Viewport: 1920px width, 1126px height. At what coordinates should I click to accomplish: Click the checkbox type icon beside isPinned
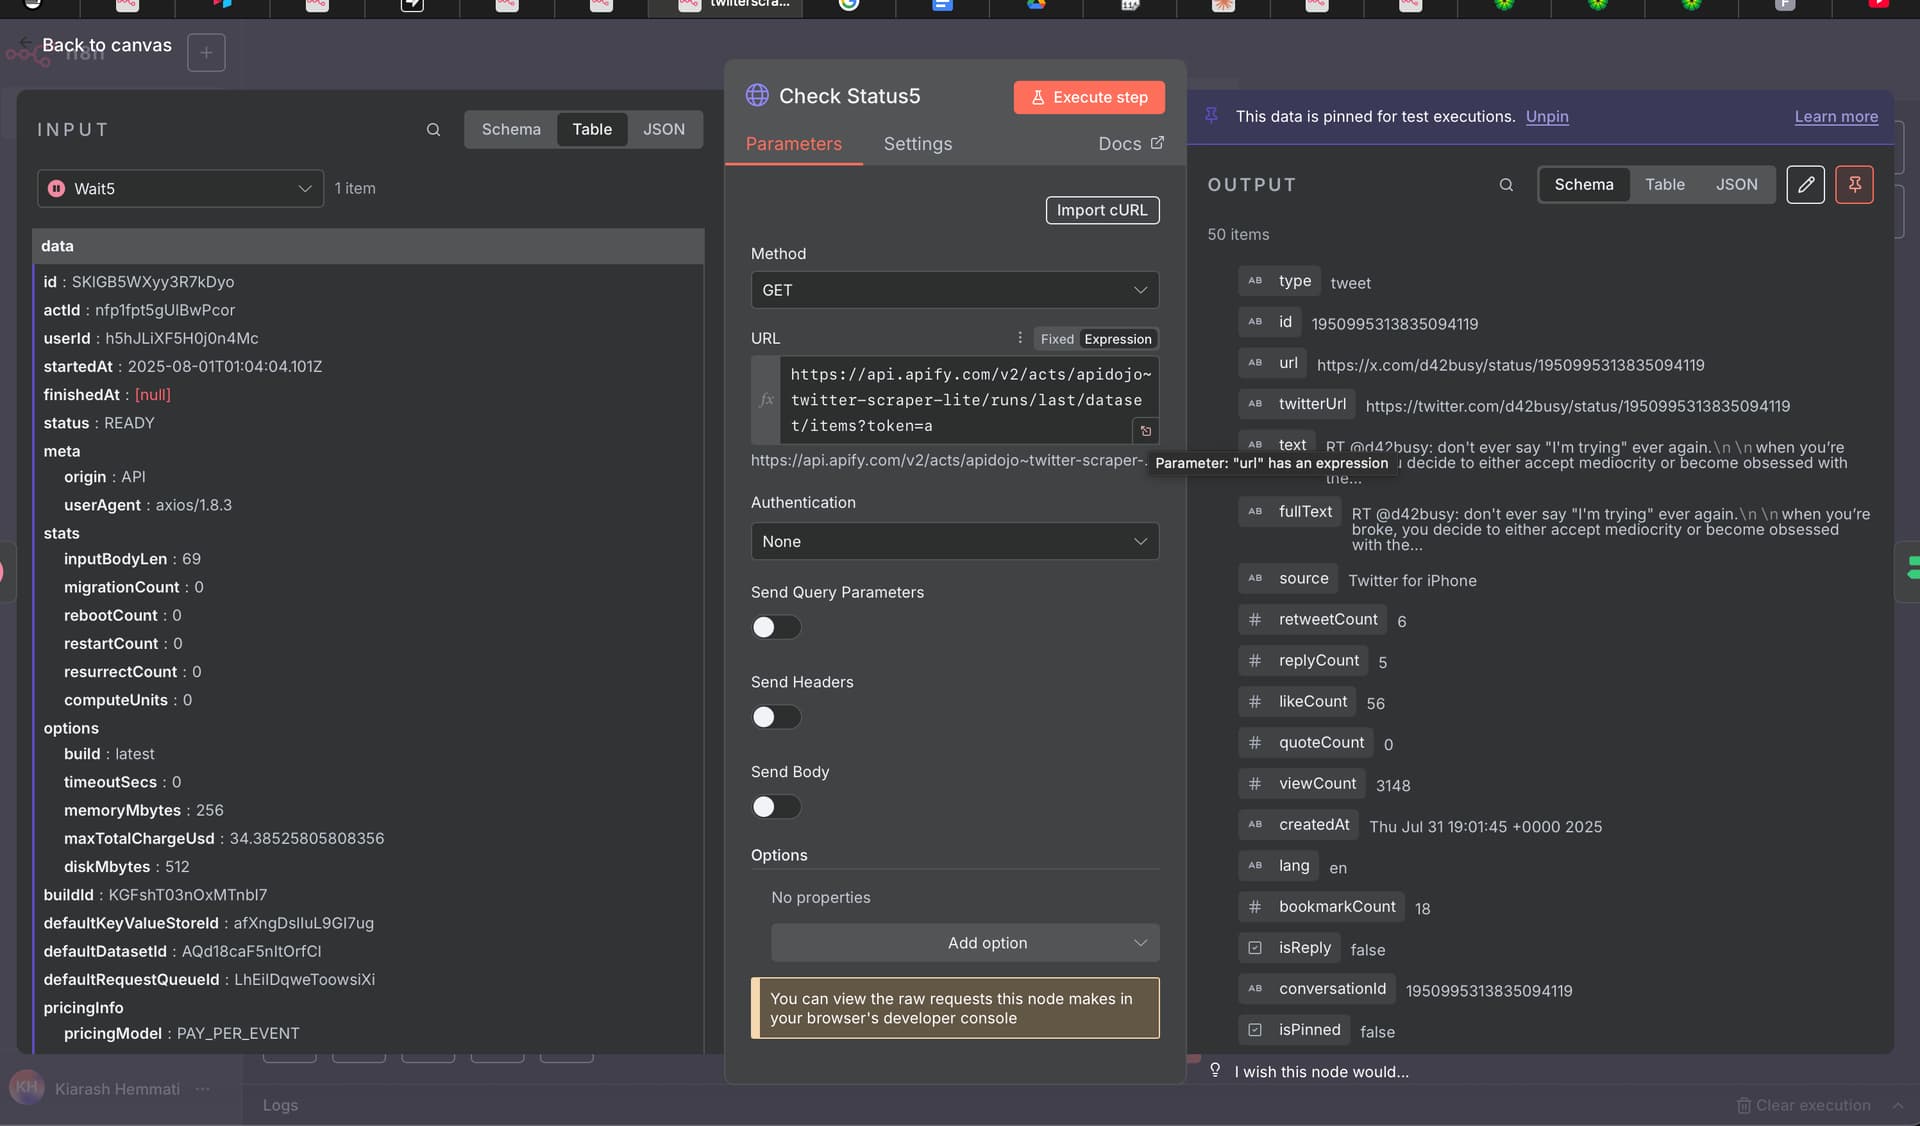tap(1255, 1030)
